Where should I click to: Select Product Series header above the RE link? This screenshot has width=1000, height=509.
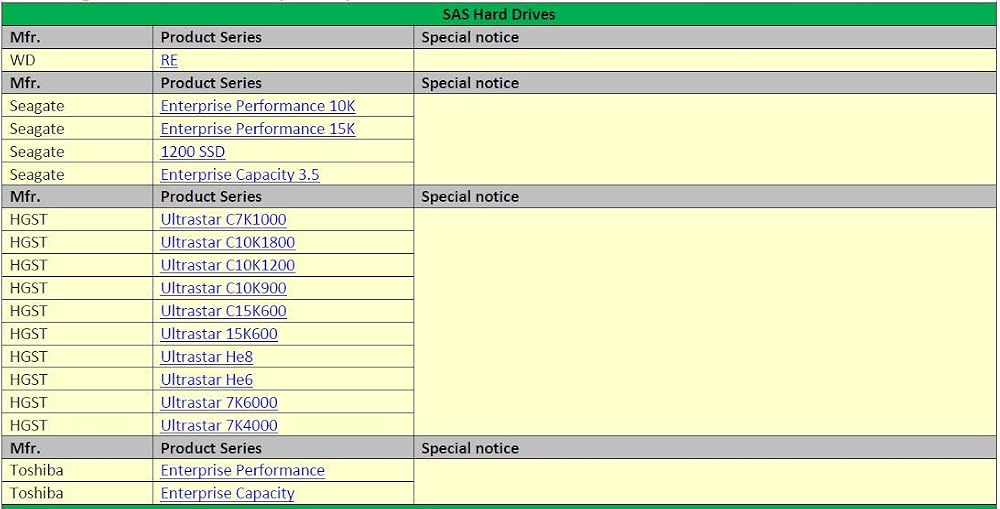point(283,38)
